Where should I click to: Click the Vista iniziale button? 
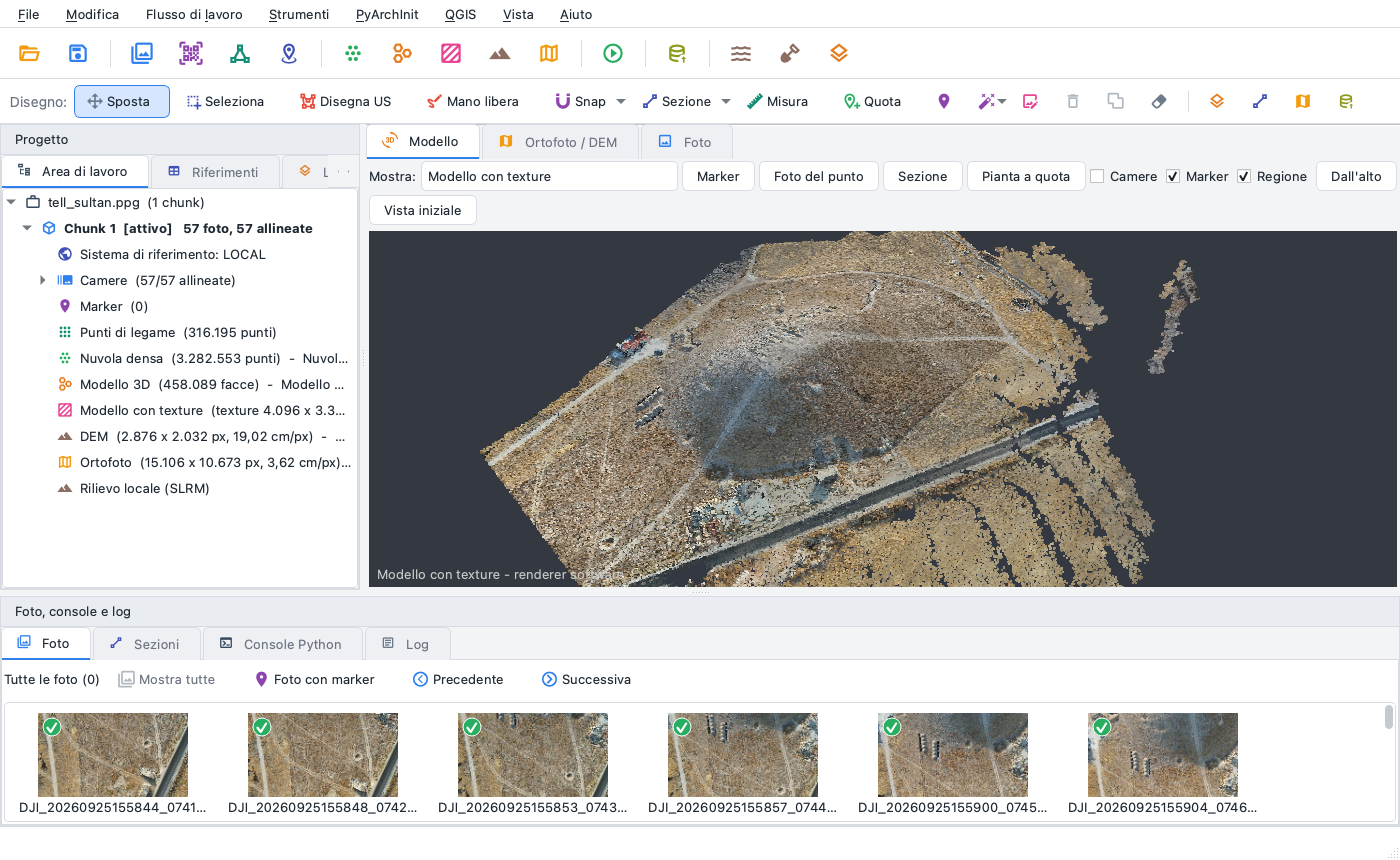click(423, 210)
